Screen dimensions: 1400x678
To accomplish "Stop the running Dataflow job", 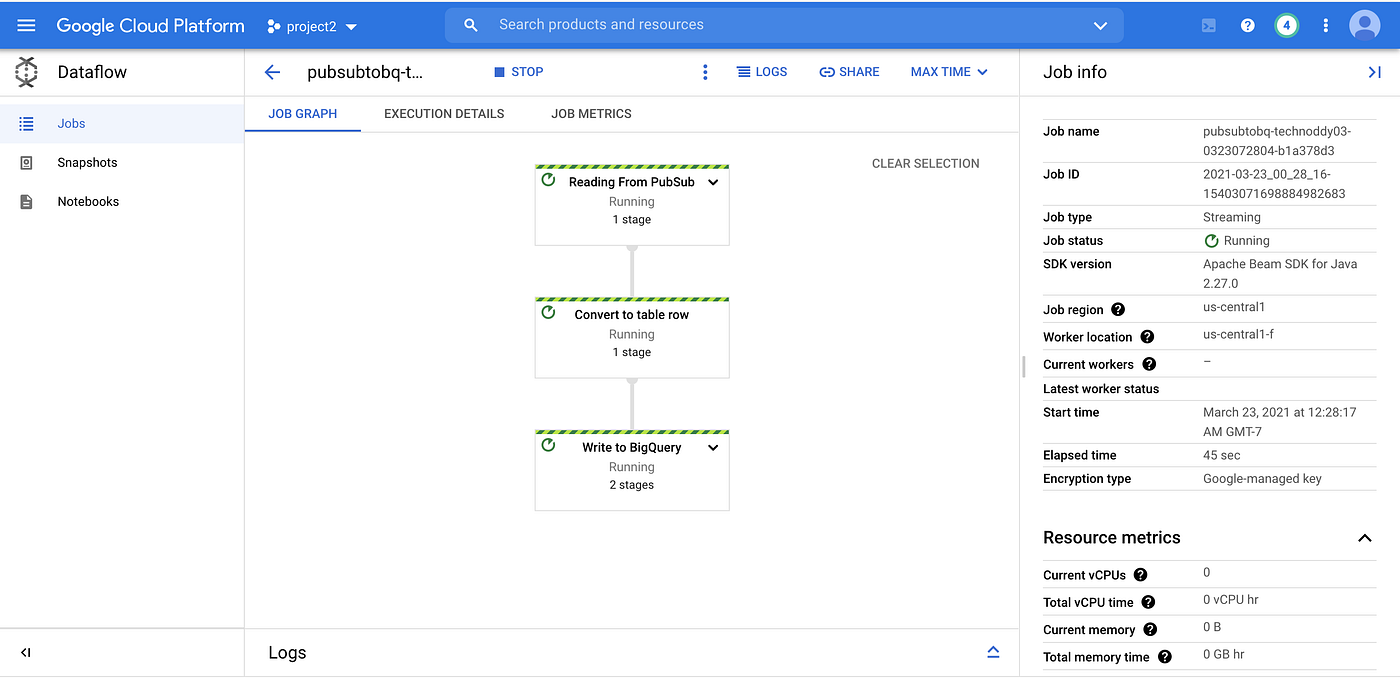I will tap(519, 72).
